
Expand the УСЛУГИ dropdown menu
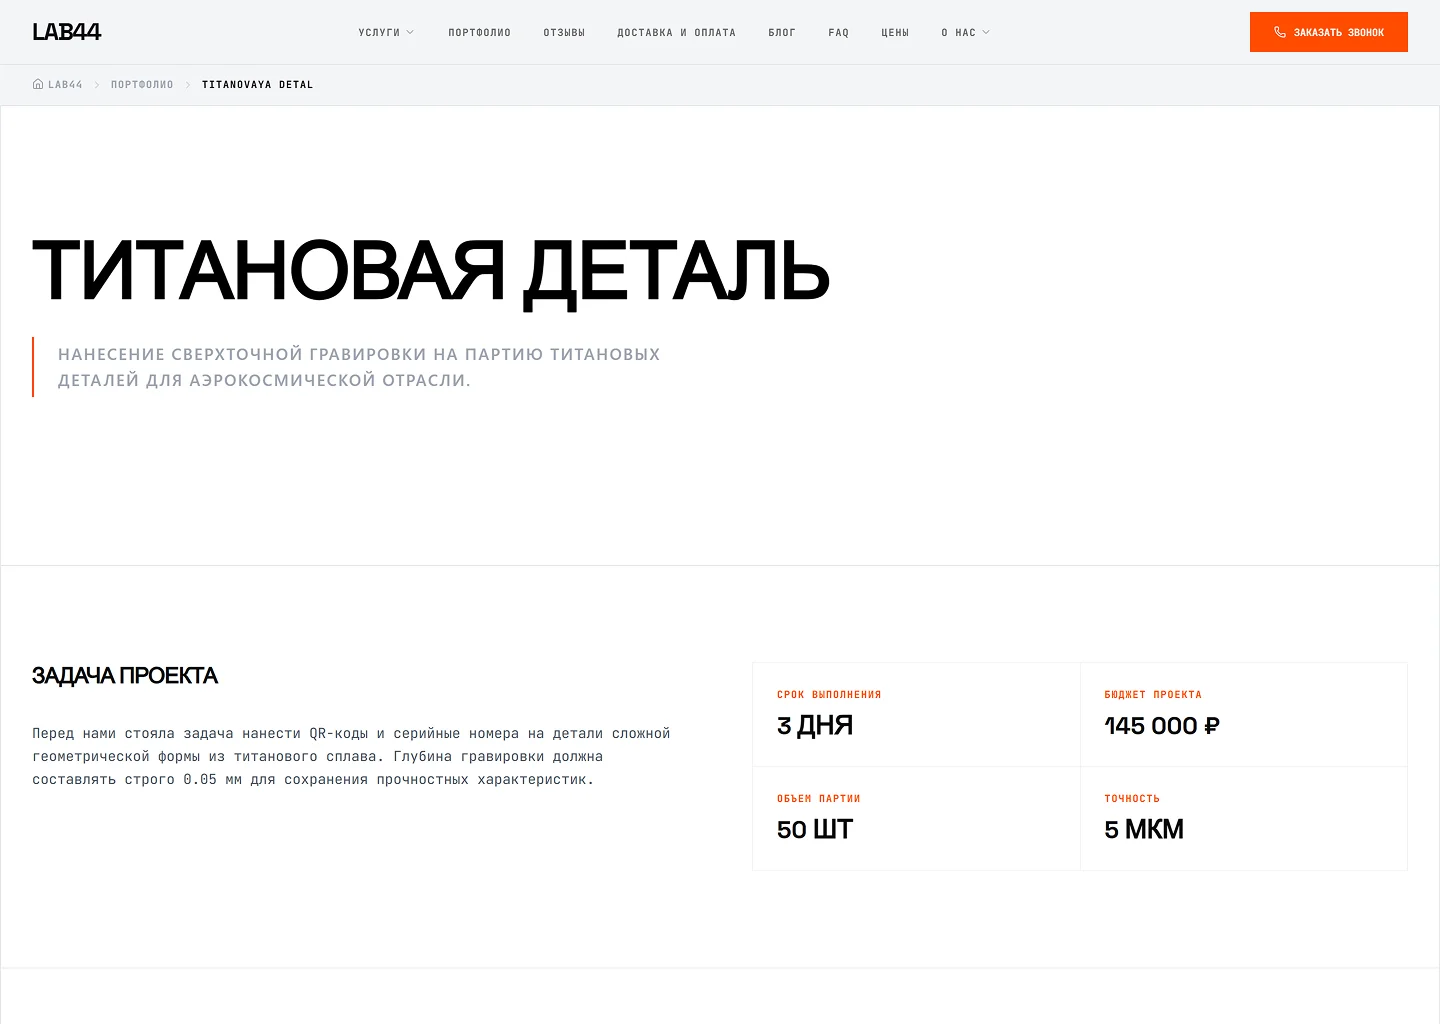coord(380,31)
